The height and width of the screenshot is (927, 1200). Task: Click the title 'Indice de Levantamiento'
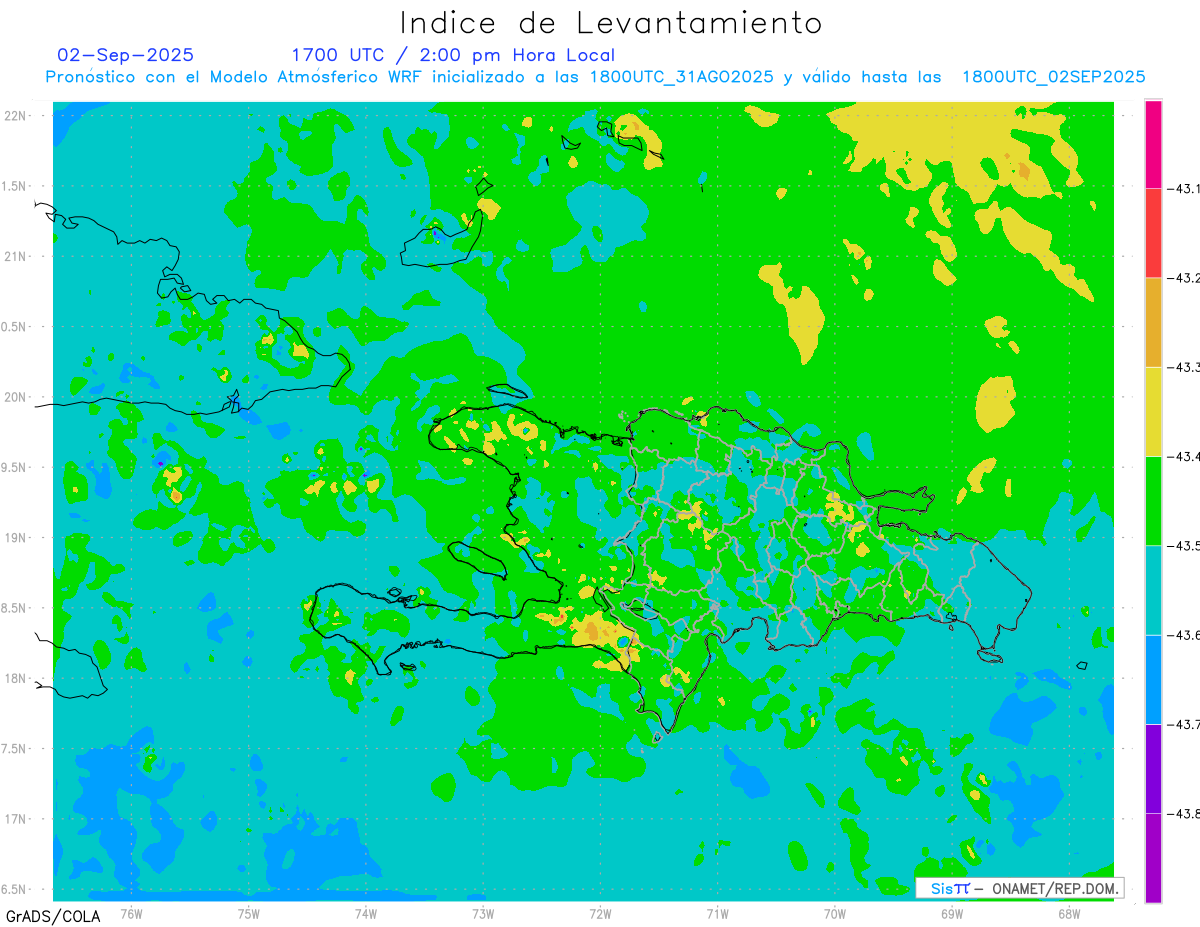pyautogui.click(x=611, y=22)
